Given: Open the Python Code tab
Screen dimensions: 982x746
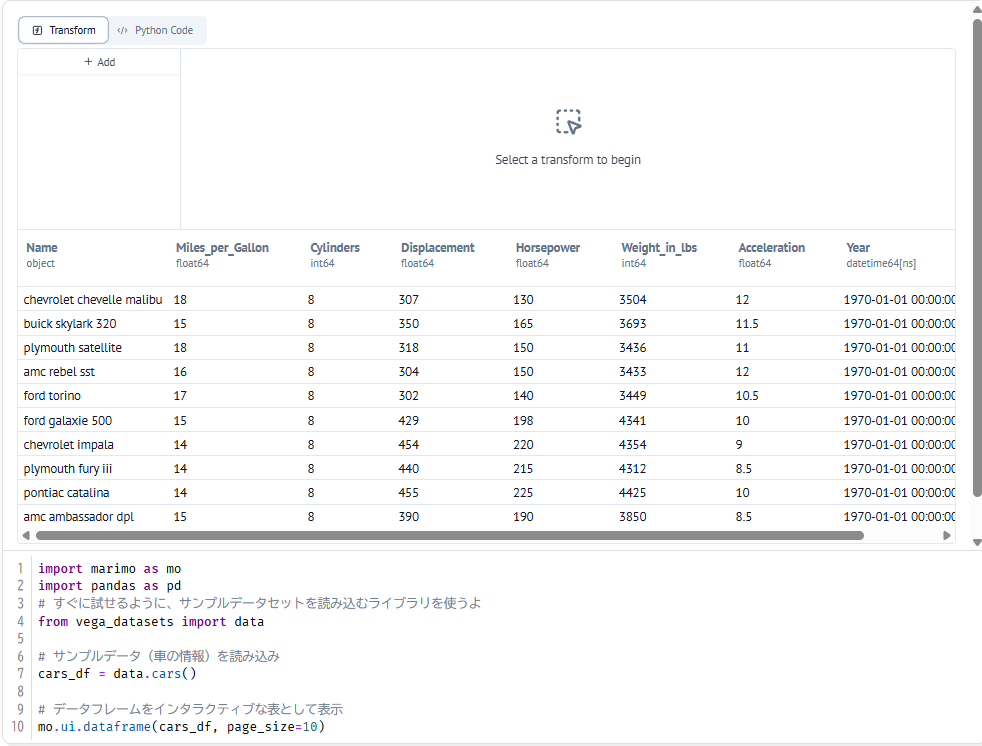Looking at the screenshot, I should 156,30.
